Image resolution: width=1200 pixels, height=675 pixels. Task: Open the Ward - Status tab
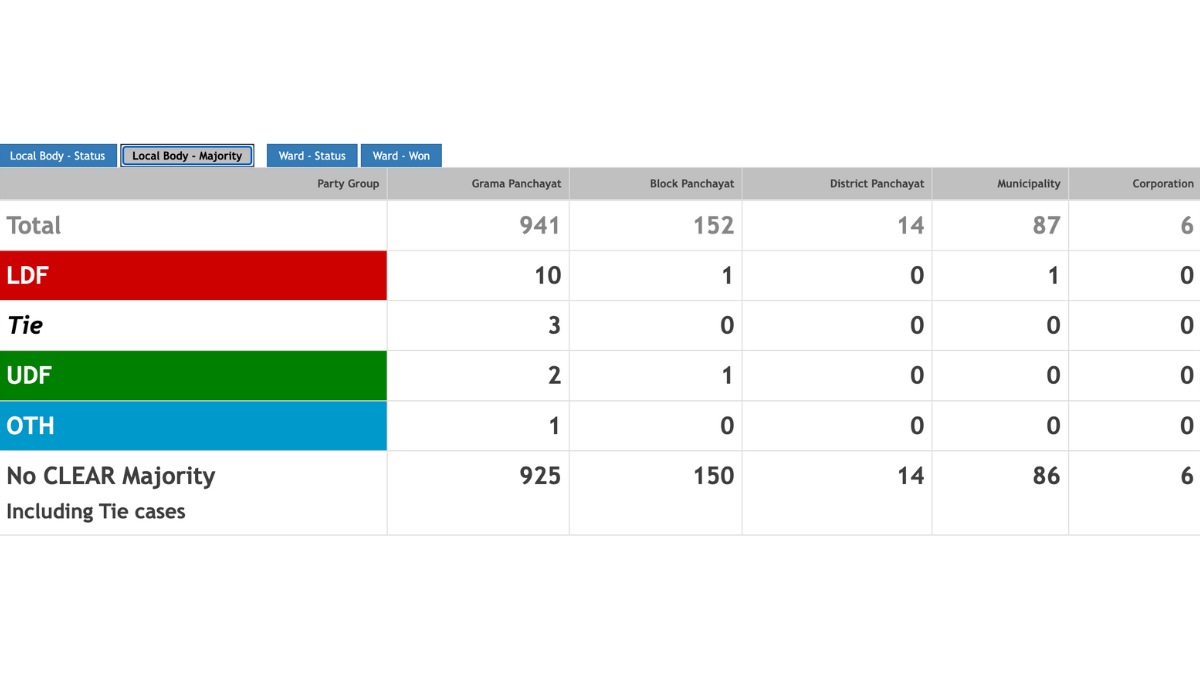click(x=312, y=156)
